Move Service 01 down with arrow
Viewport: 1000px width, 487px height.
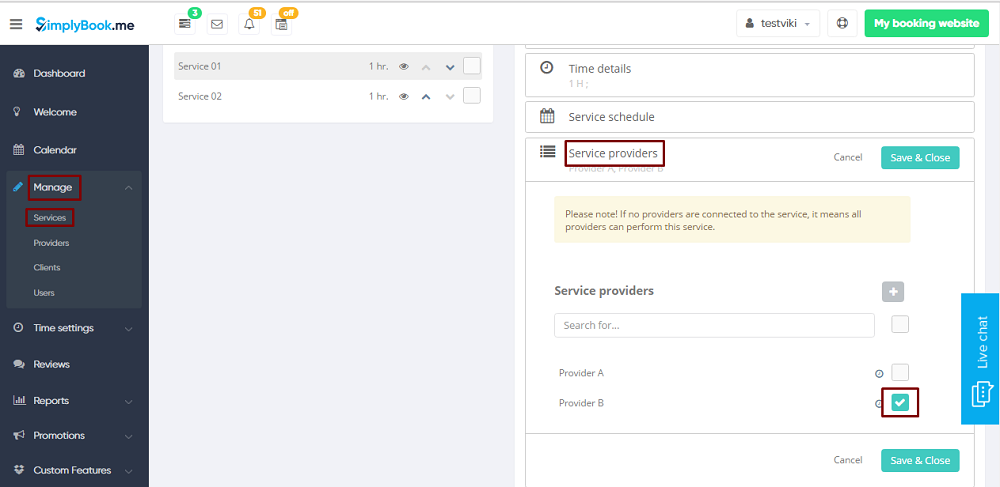coord(450,67)
